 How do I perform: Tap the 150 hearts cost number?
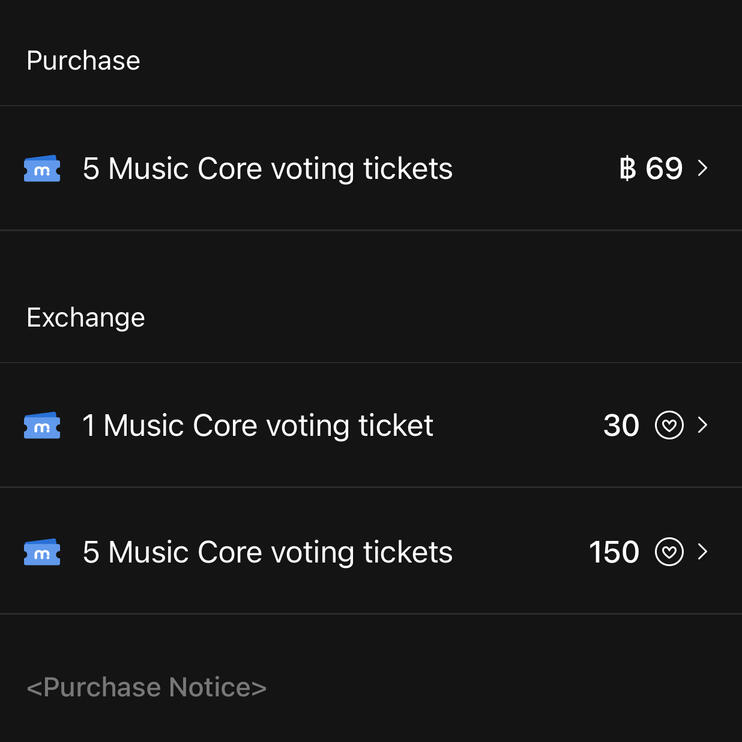(614, 552)
